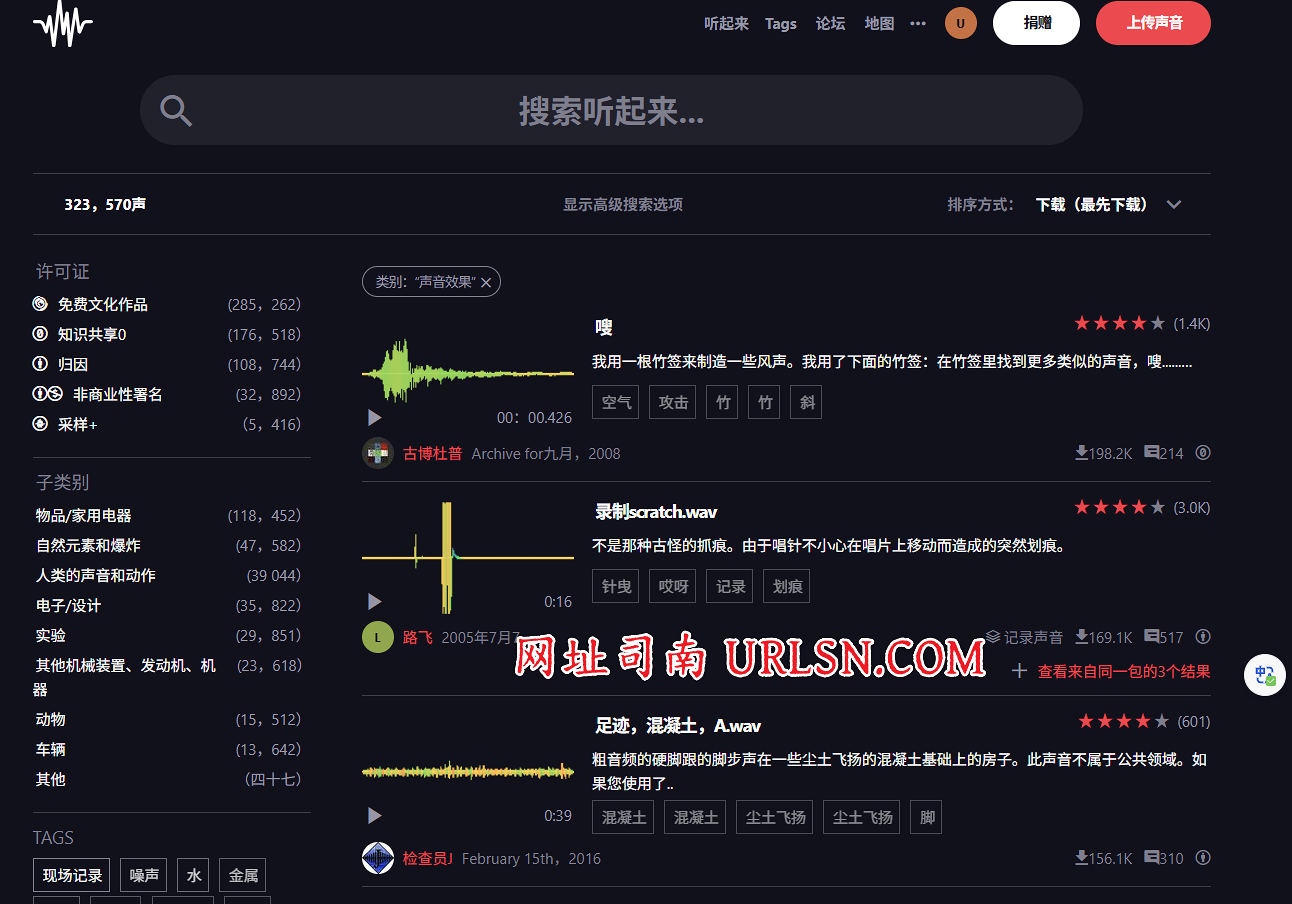Filter by 知识共享0 license
The width and height of the screenshot is (1292, 904).
coord(92,334)
